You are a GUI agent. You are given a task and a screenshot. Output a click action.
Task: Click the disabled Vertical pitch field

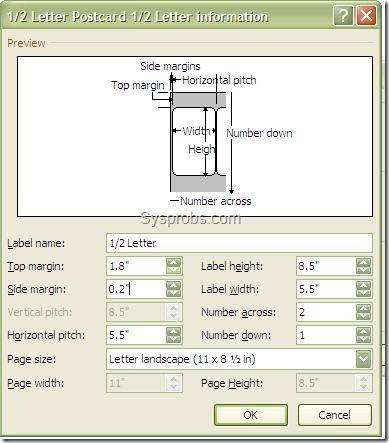(144, 312)
